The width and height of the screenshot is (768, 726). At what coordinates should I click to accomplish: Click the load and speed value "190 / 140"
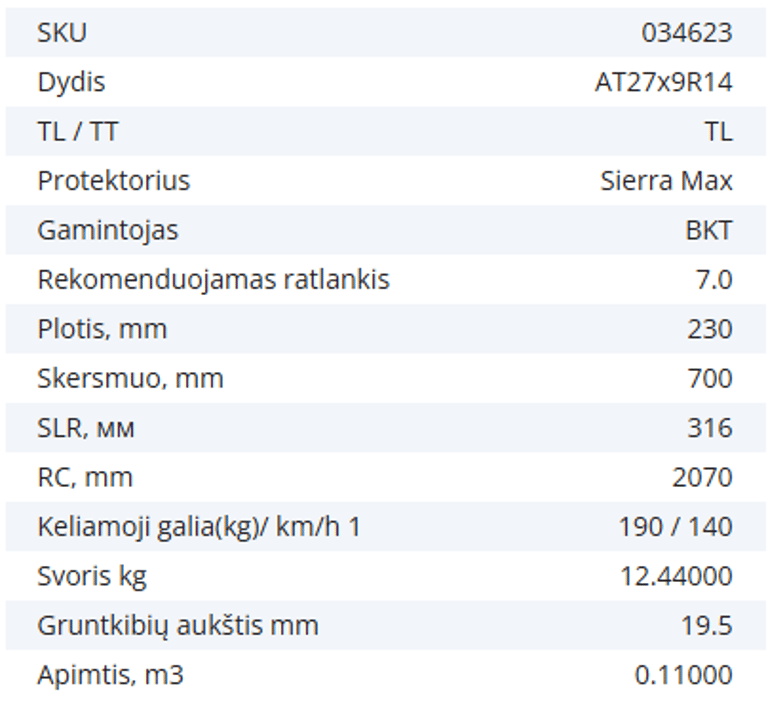coord(675,527)
